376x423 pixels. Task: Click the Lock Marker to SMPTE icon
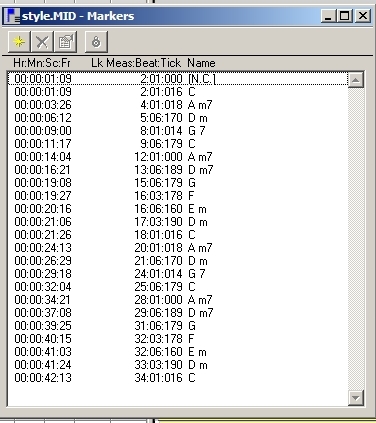pos(96,42)
